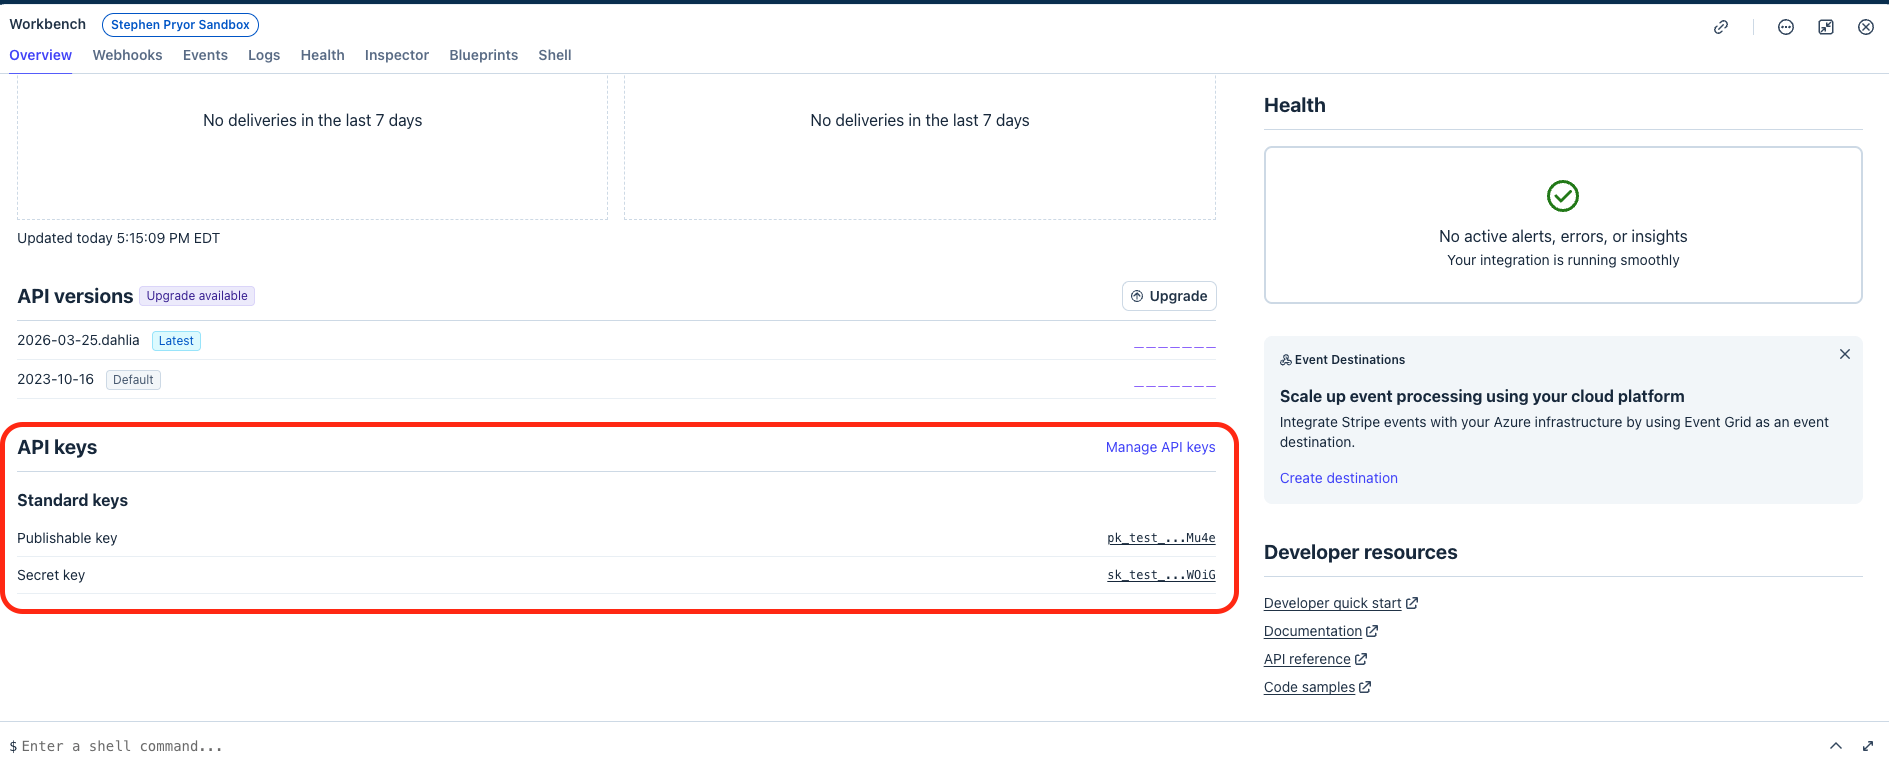Reveal the secret key sk_test_...WOiG
1889x770 pixels.
1161,575
